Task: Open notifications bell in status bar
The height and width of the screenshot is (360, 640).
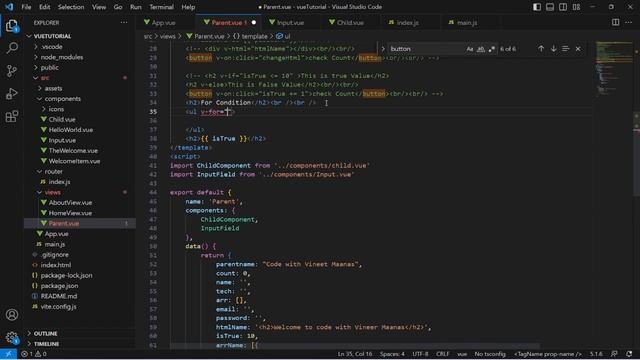Action: point(629,354)
